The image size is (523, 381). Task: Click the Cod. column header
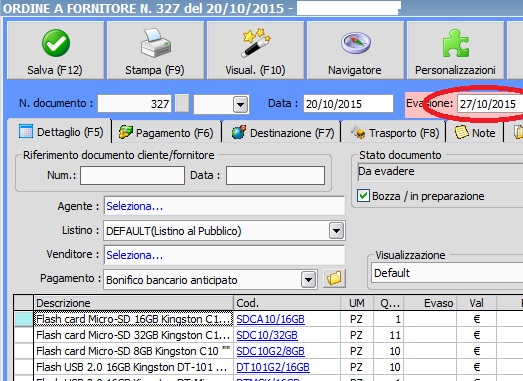(x=287, y=303)
